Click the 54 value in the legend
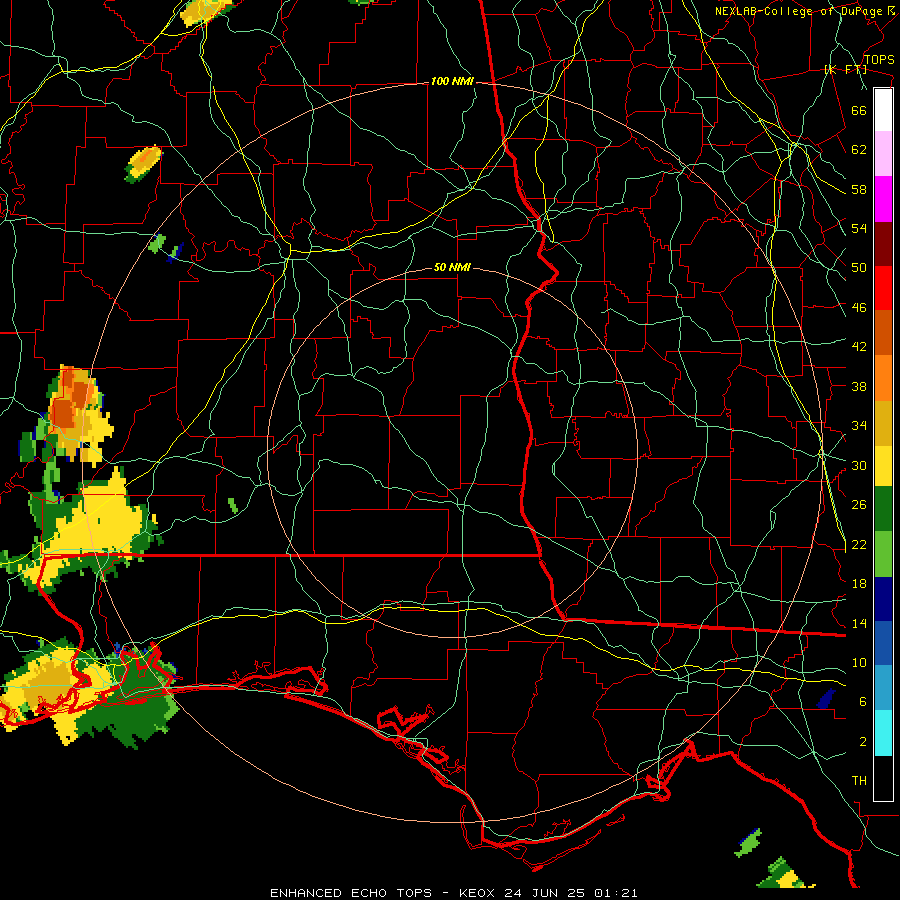The width and height of the screenshot is (900, 900). [859, 228]
